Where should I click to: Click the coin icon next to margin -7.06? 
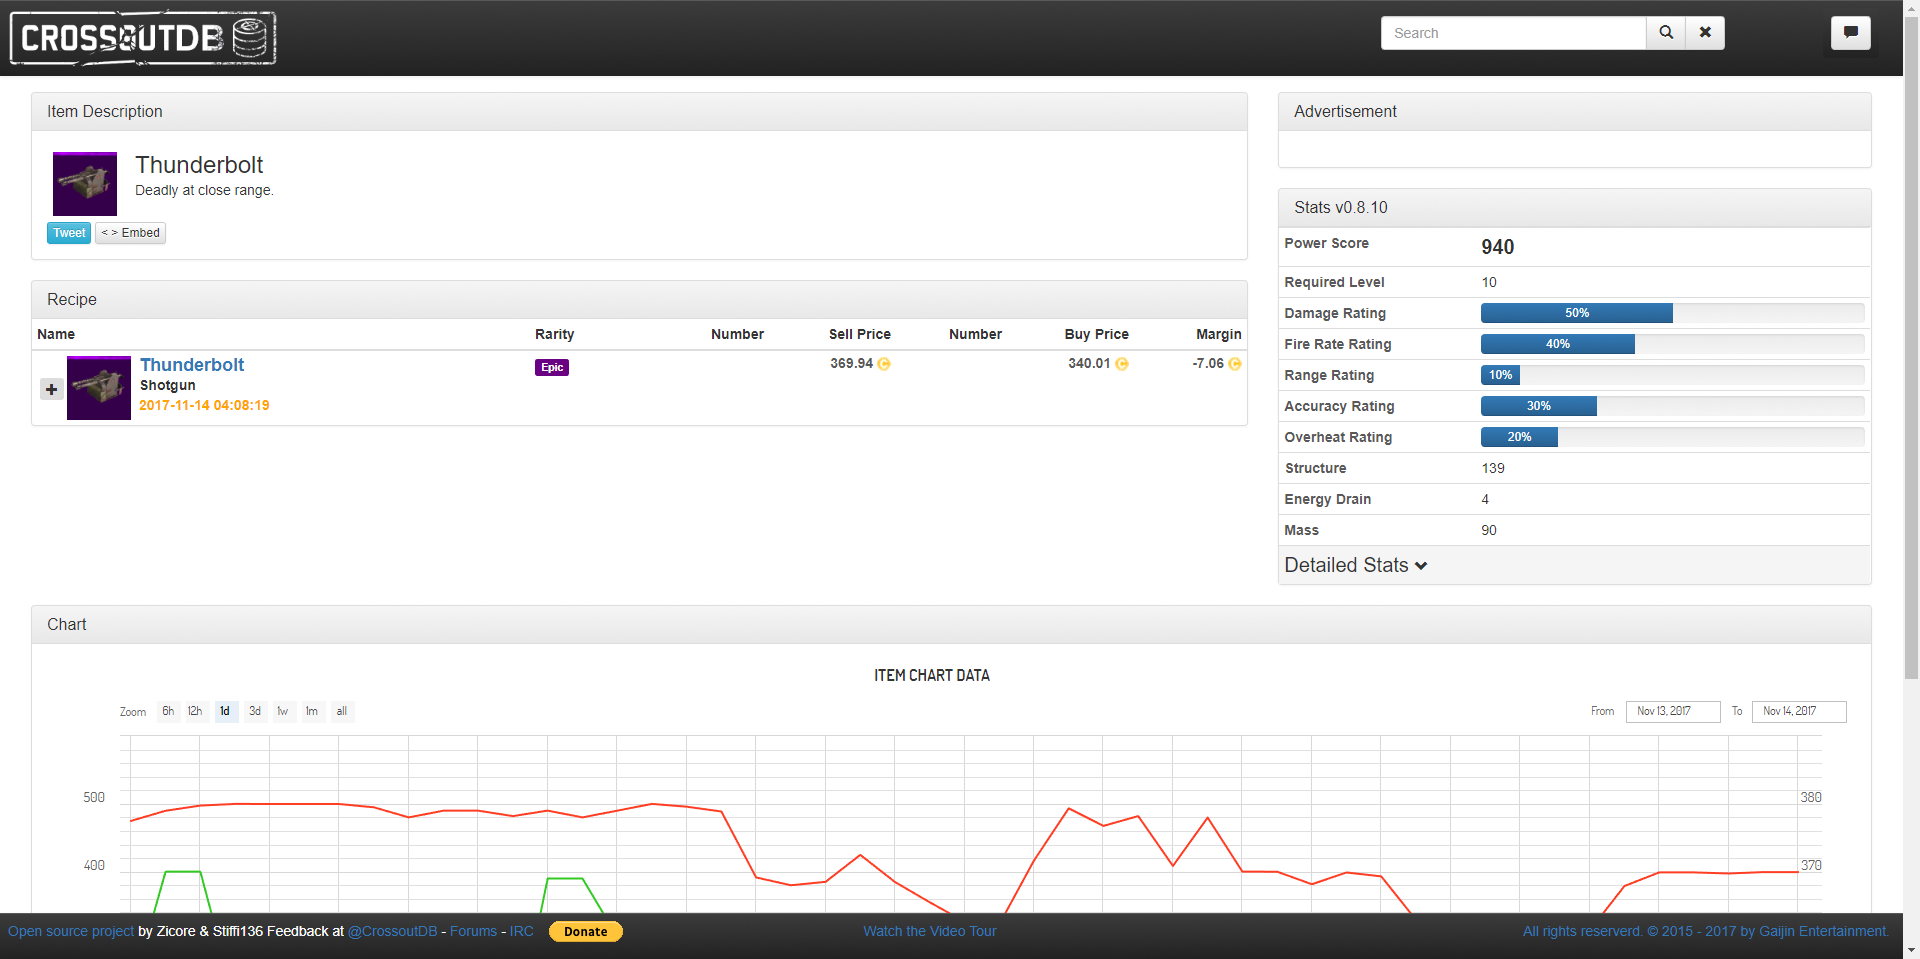click(x=1235, y=364)
